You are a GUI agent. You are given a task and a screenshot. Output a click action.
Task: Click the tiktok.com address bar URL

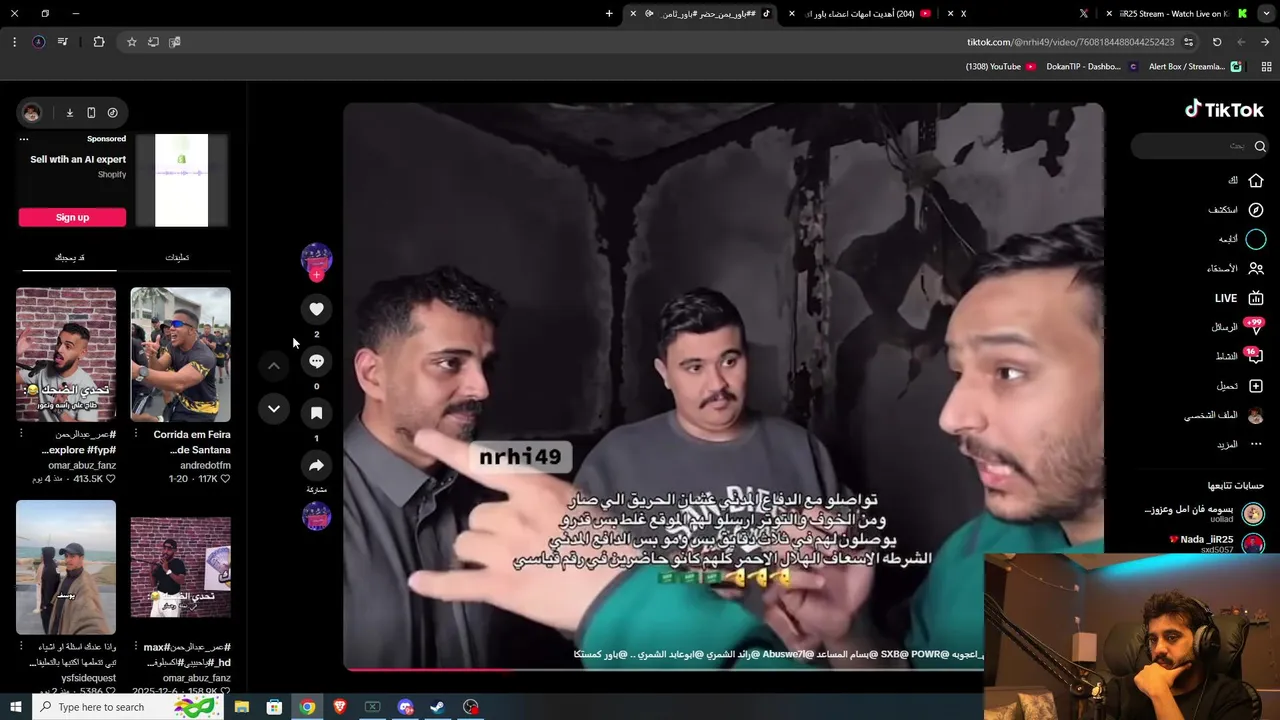[1070, 42]
